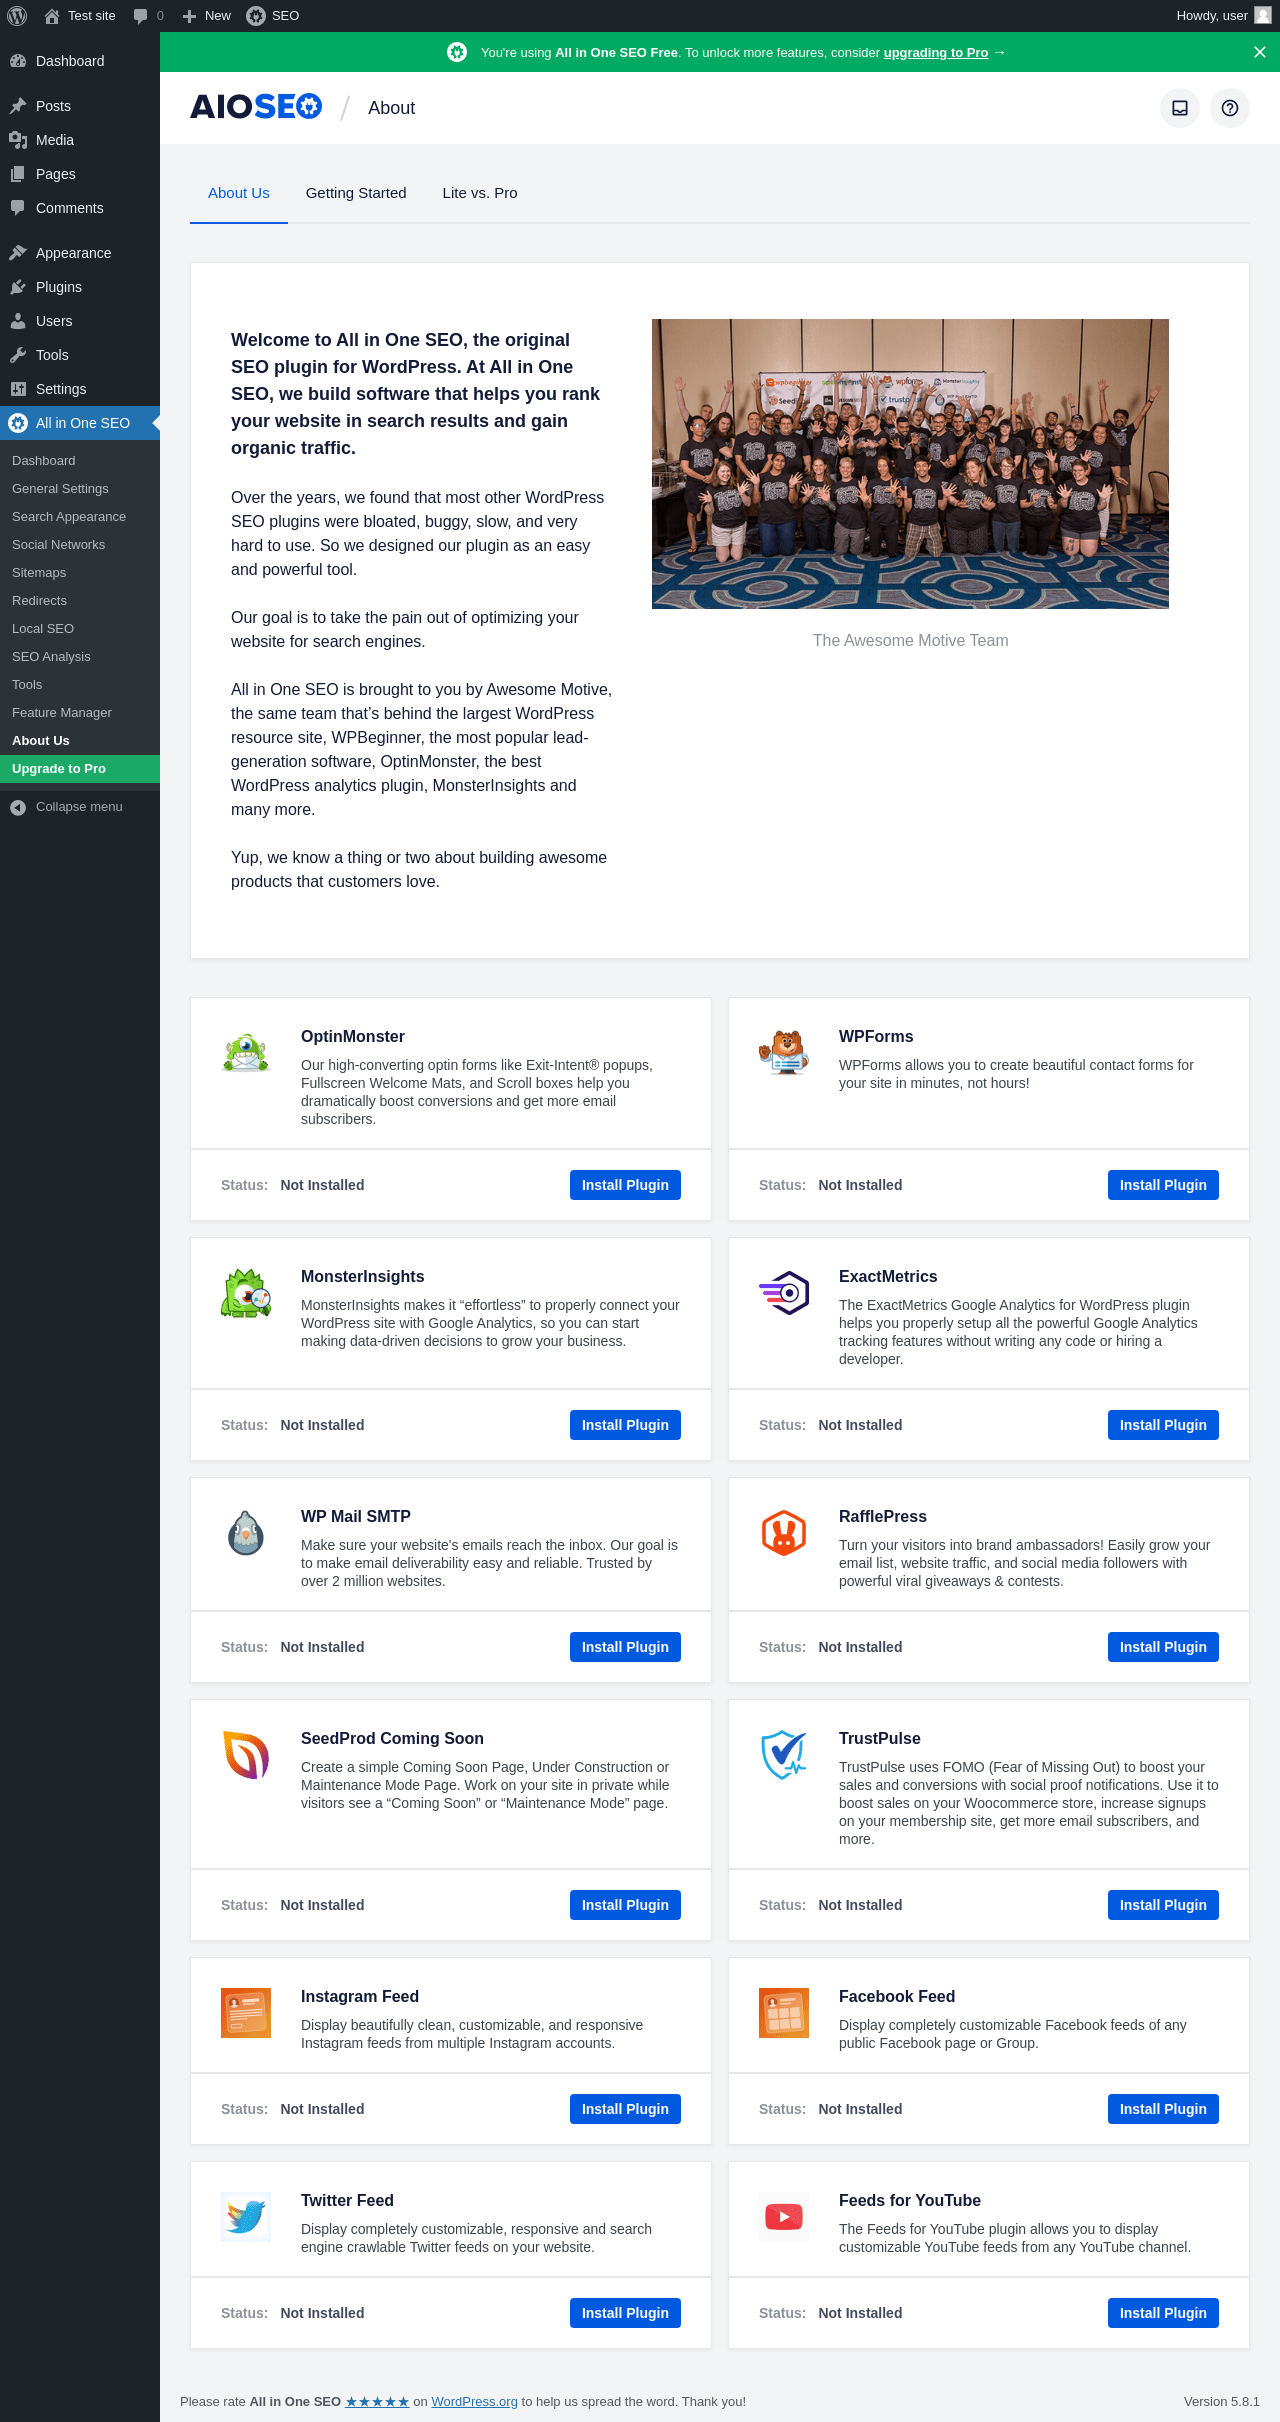Click the Instagram Feed orange icon
The width and height of the screenshot is (1280, 2422).
[x=246, y=2013]
